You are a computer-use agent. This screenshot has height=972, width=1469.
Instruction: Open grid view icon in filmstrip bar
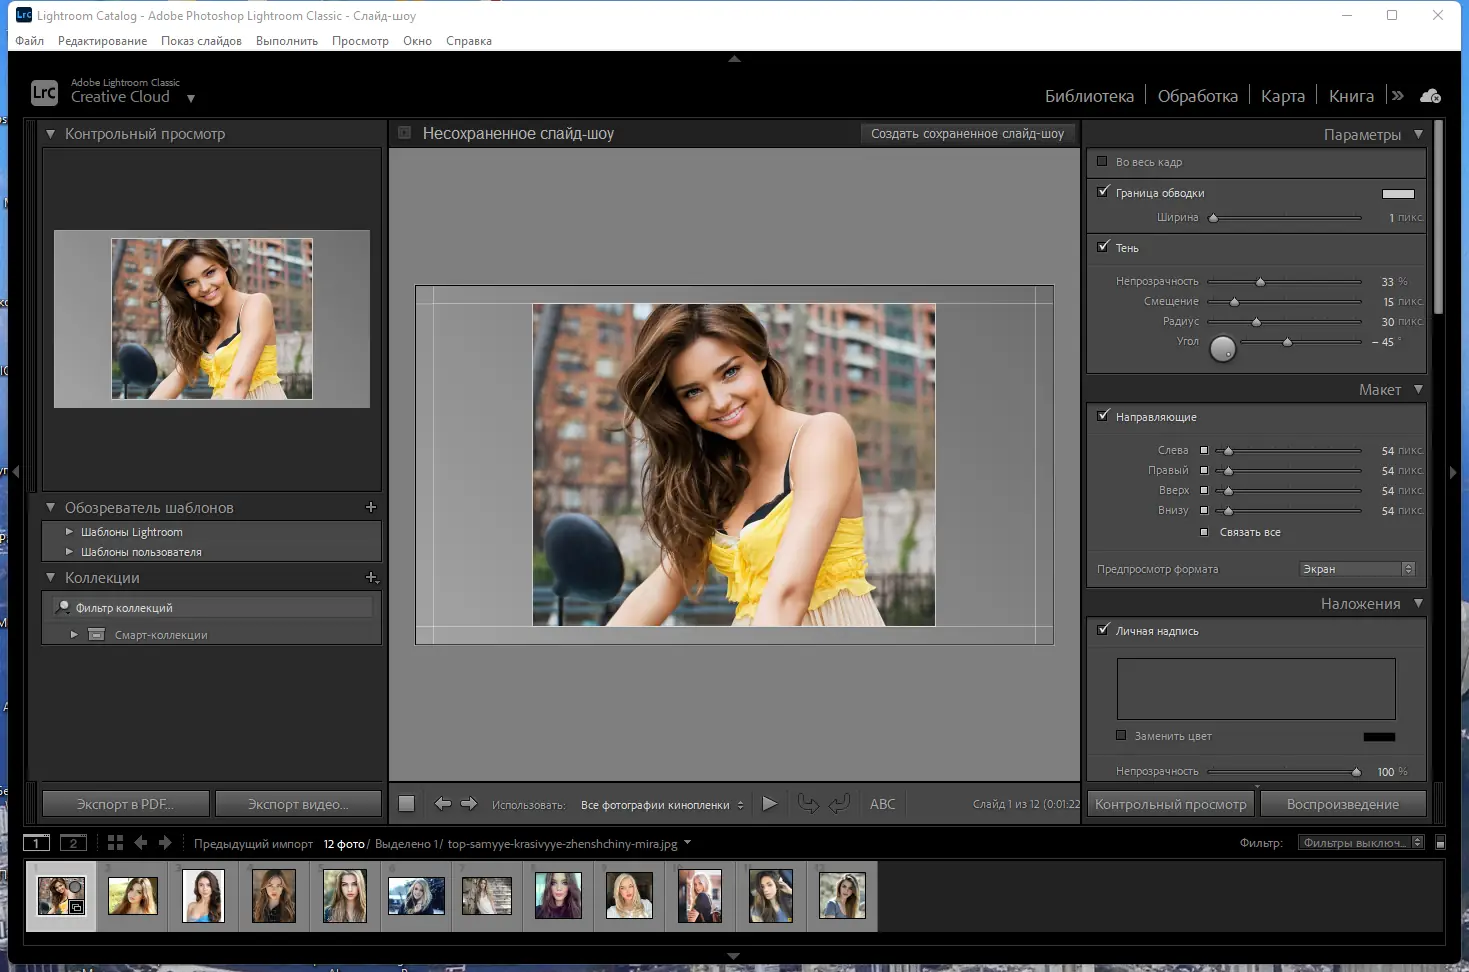pyautogui.click(x=115, y=843)
